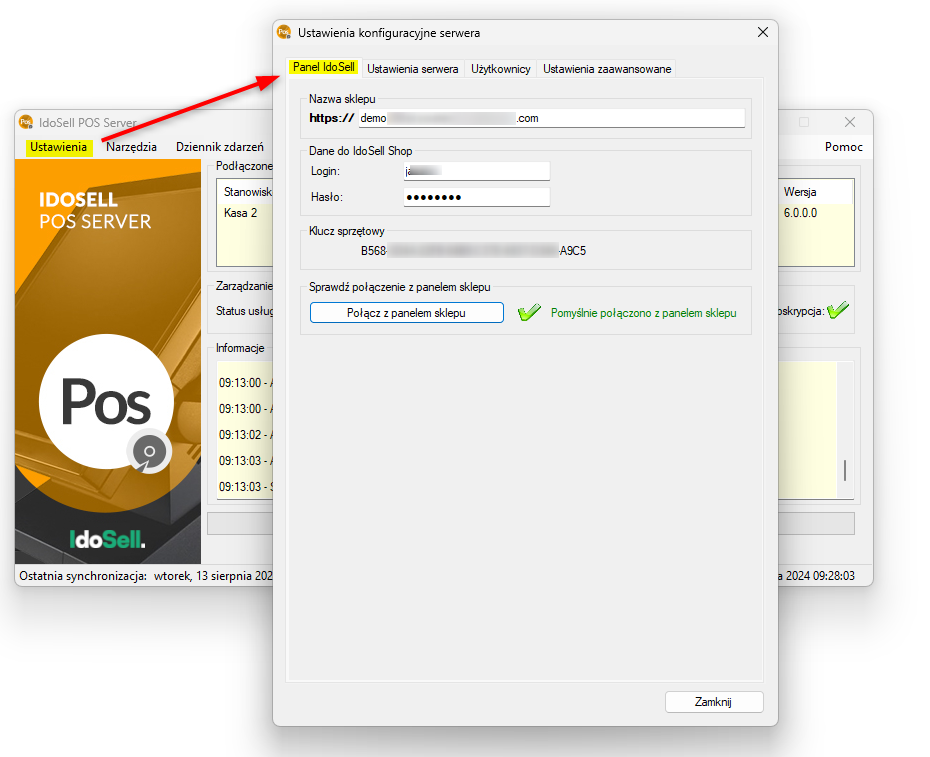The image size is (930, 757).
Task: Close the IdoSell POS Server window
Action: (x=849, y=122)
